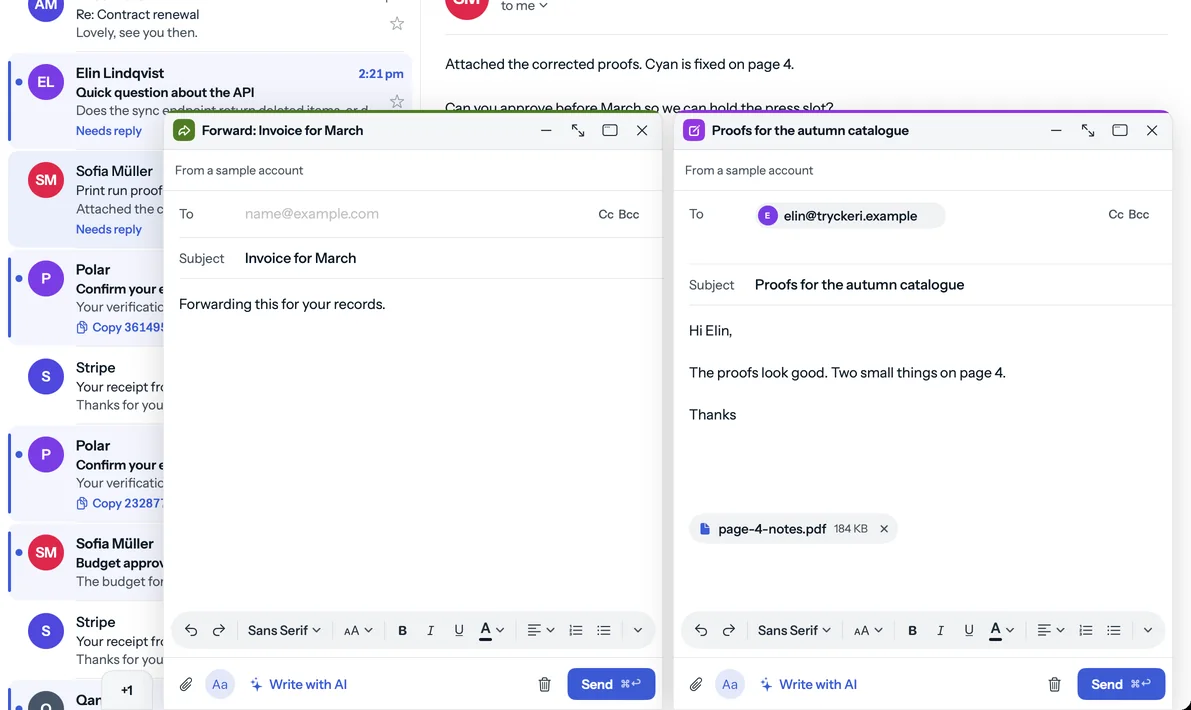Expand Proofs for the autumn catalogue composer diagonally
The width and height of the screenshot is (1191, 710).
(x=1088, y=131)
